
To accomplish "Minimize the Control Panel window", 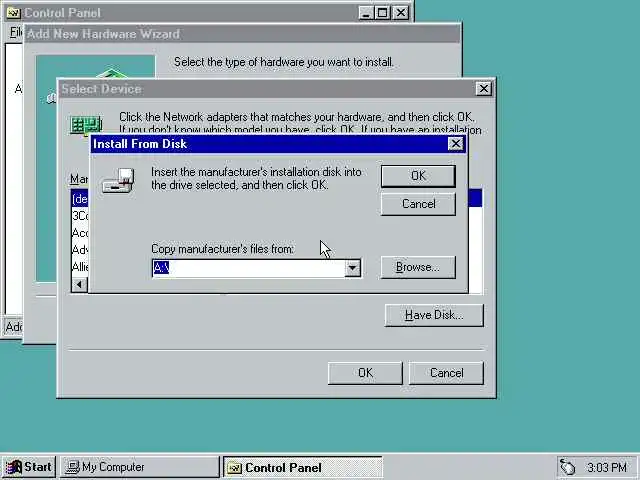I will tap(366, 13).
